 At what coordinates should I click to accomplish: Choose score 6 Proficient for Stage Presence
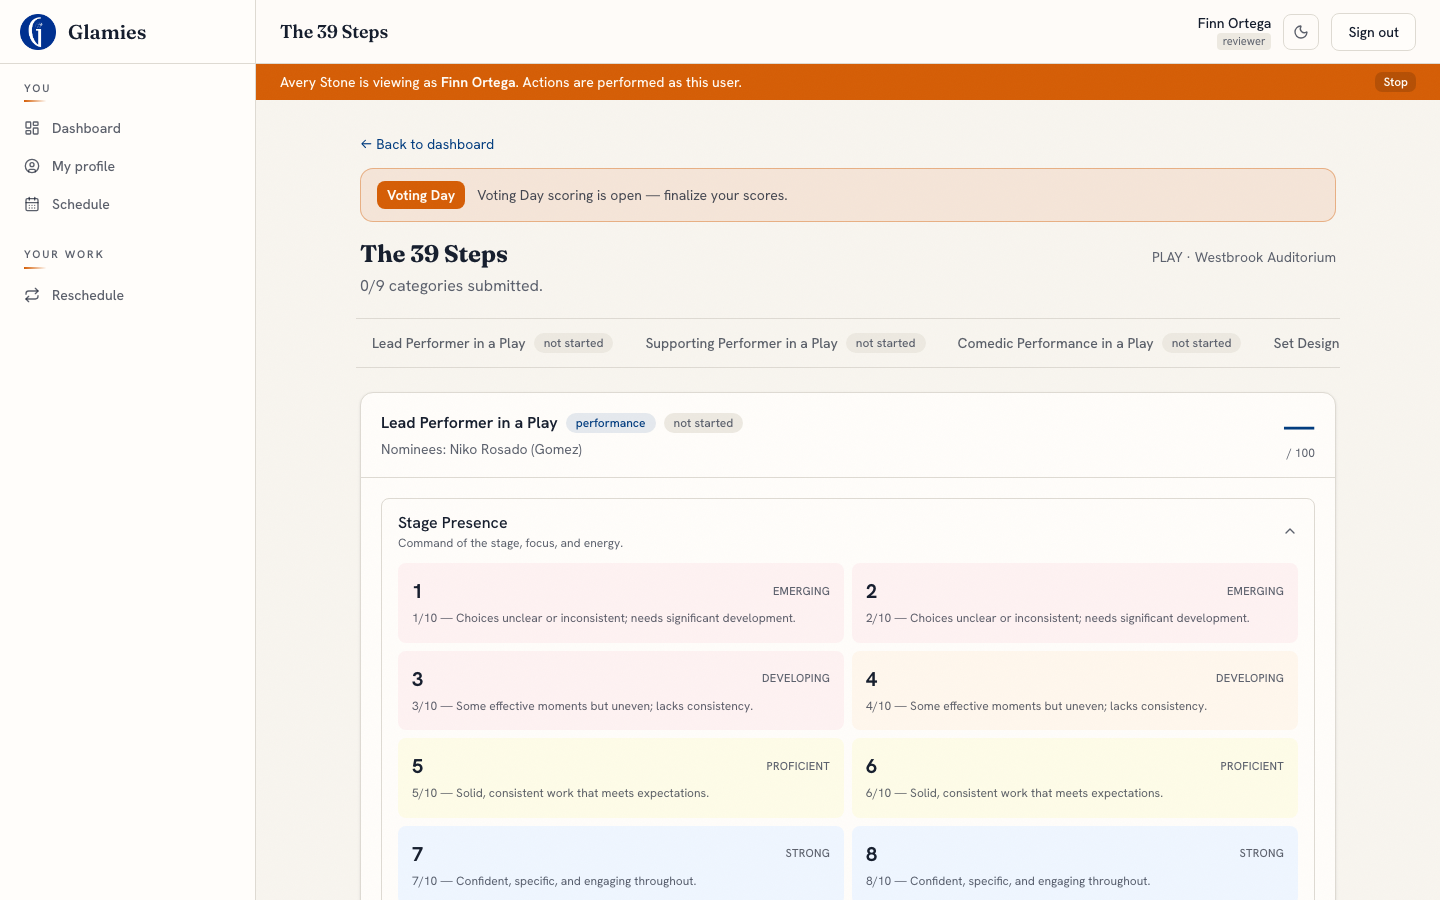pos(1075,778)
